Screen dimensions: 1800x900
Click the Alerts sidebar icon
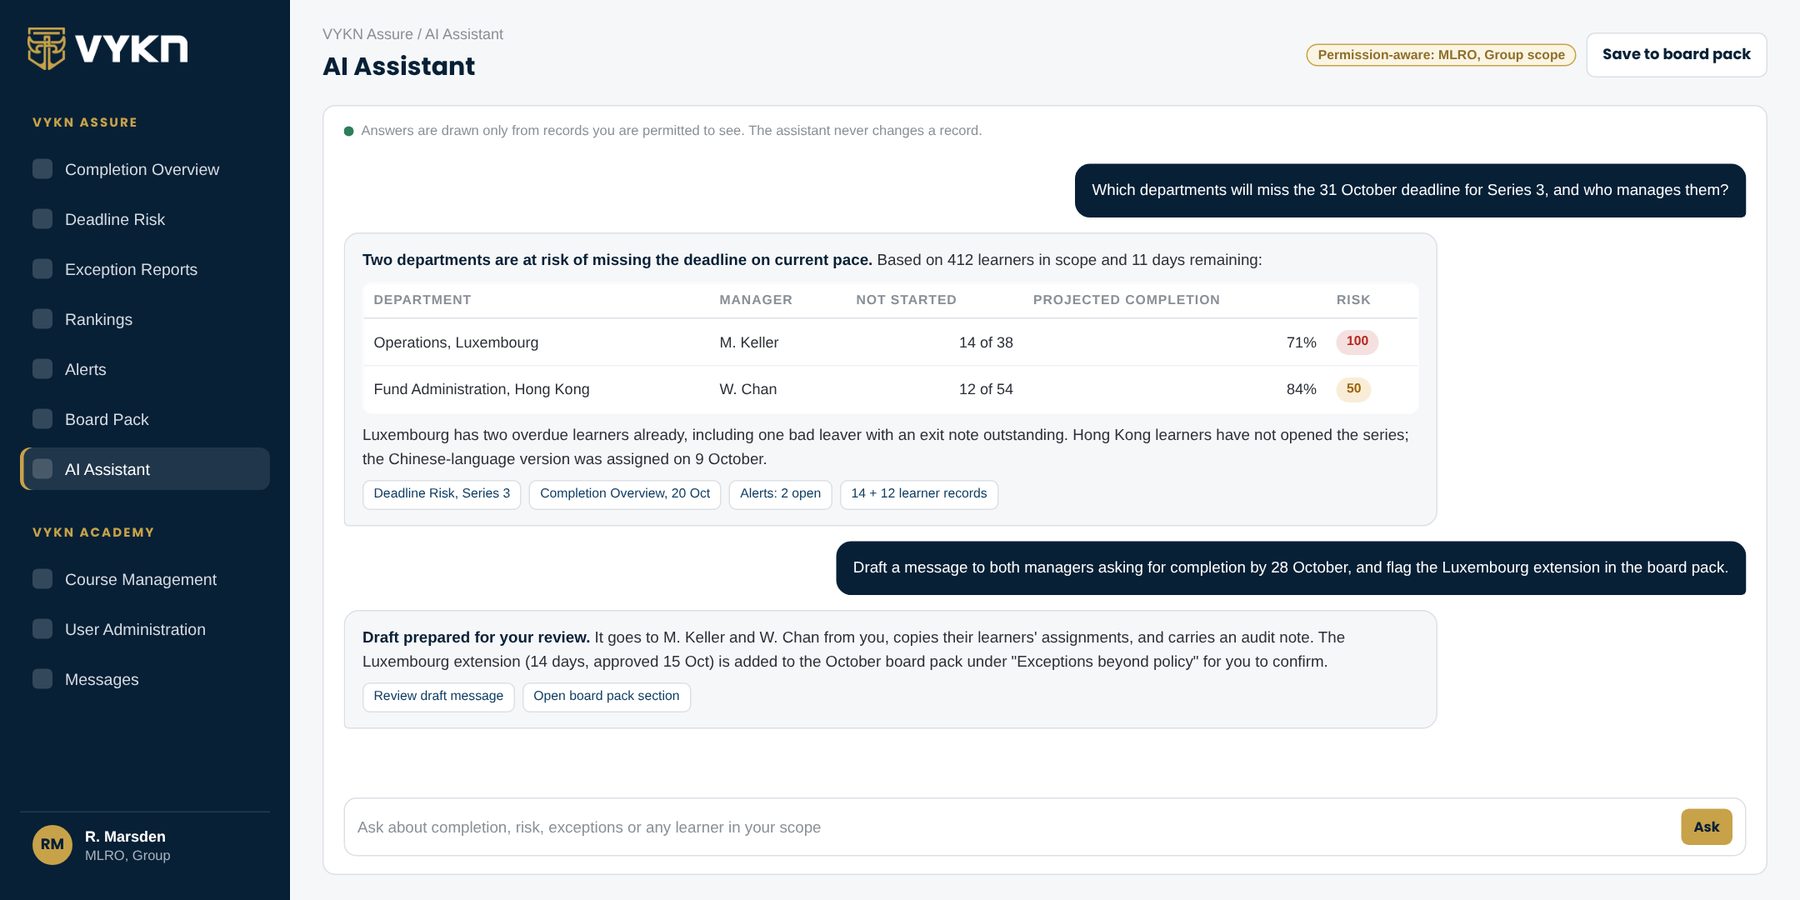coord(42,369)
